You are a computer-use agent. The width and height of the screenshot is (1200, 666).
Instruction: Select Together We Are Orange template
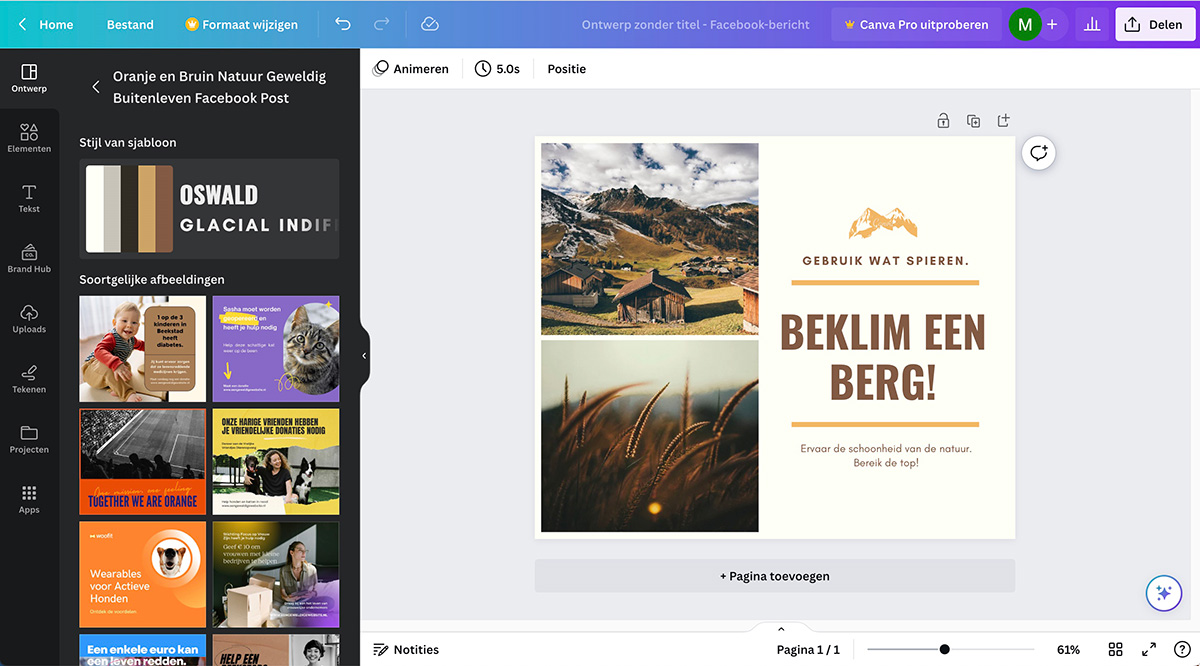(x=143, y=462)
